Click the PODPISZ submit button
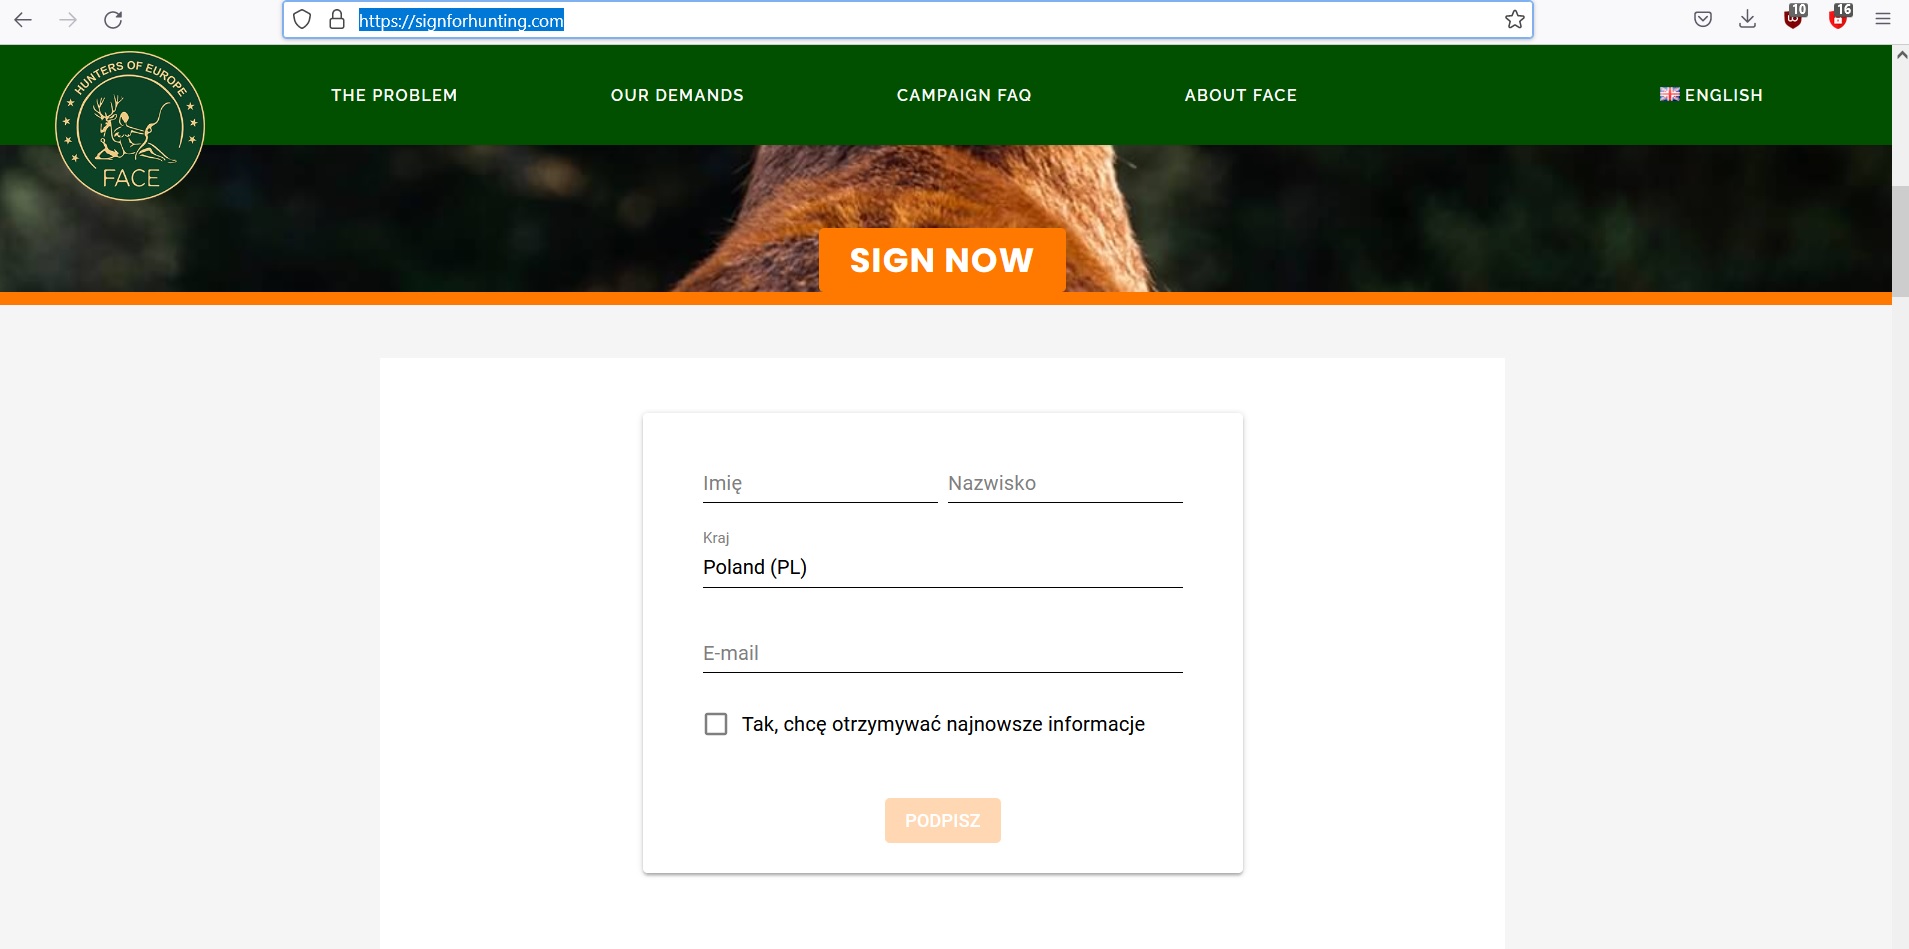The height and width of the screenshot is (949, 1909). point(942,820)
